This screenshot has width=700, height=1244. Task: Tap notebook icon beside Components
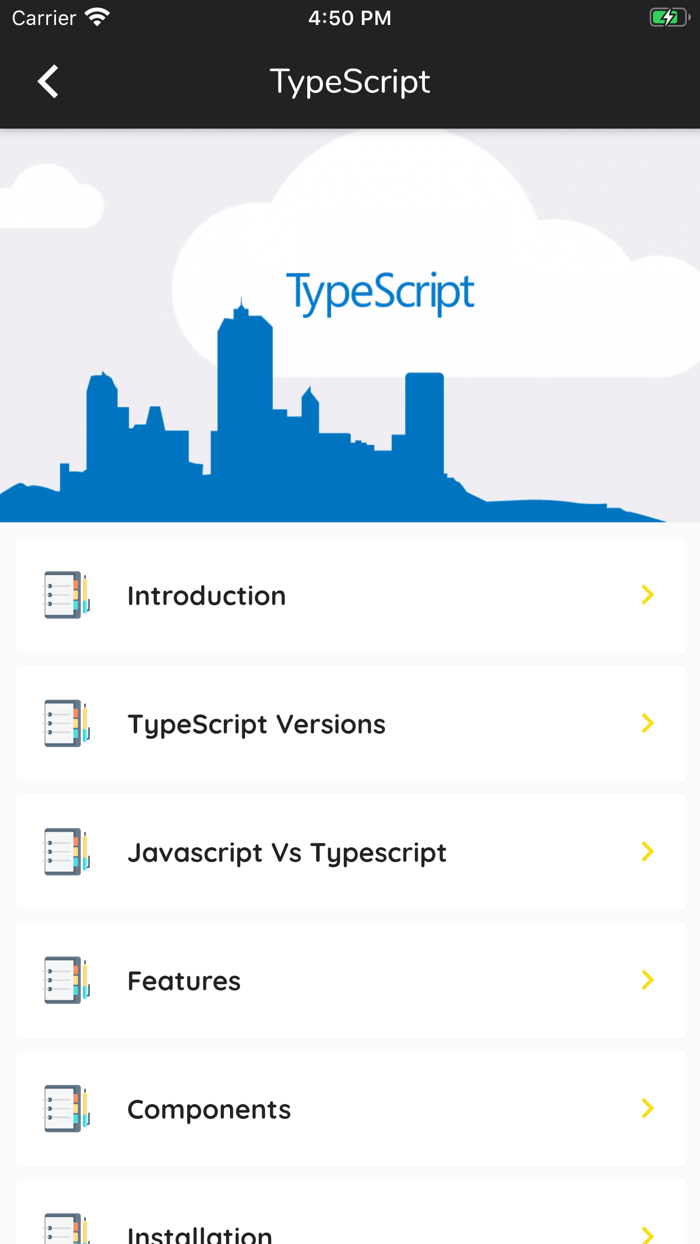67,1108
